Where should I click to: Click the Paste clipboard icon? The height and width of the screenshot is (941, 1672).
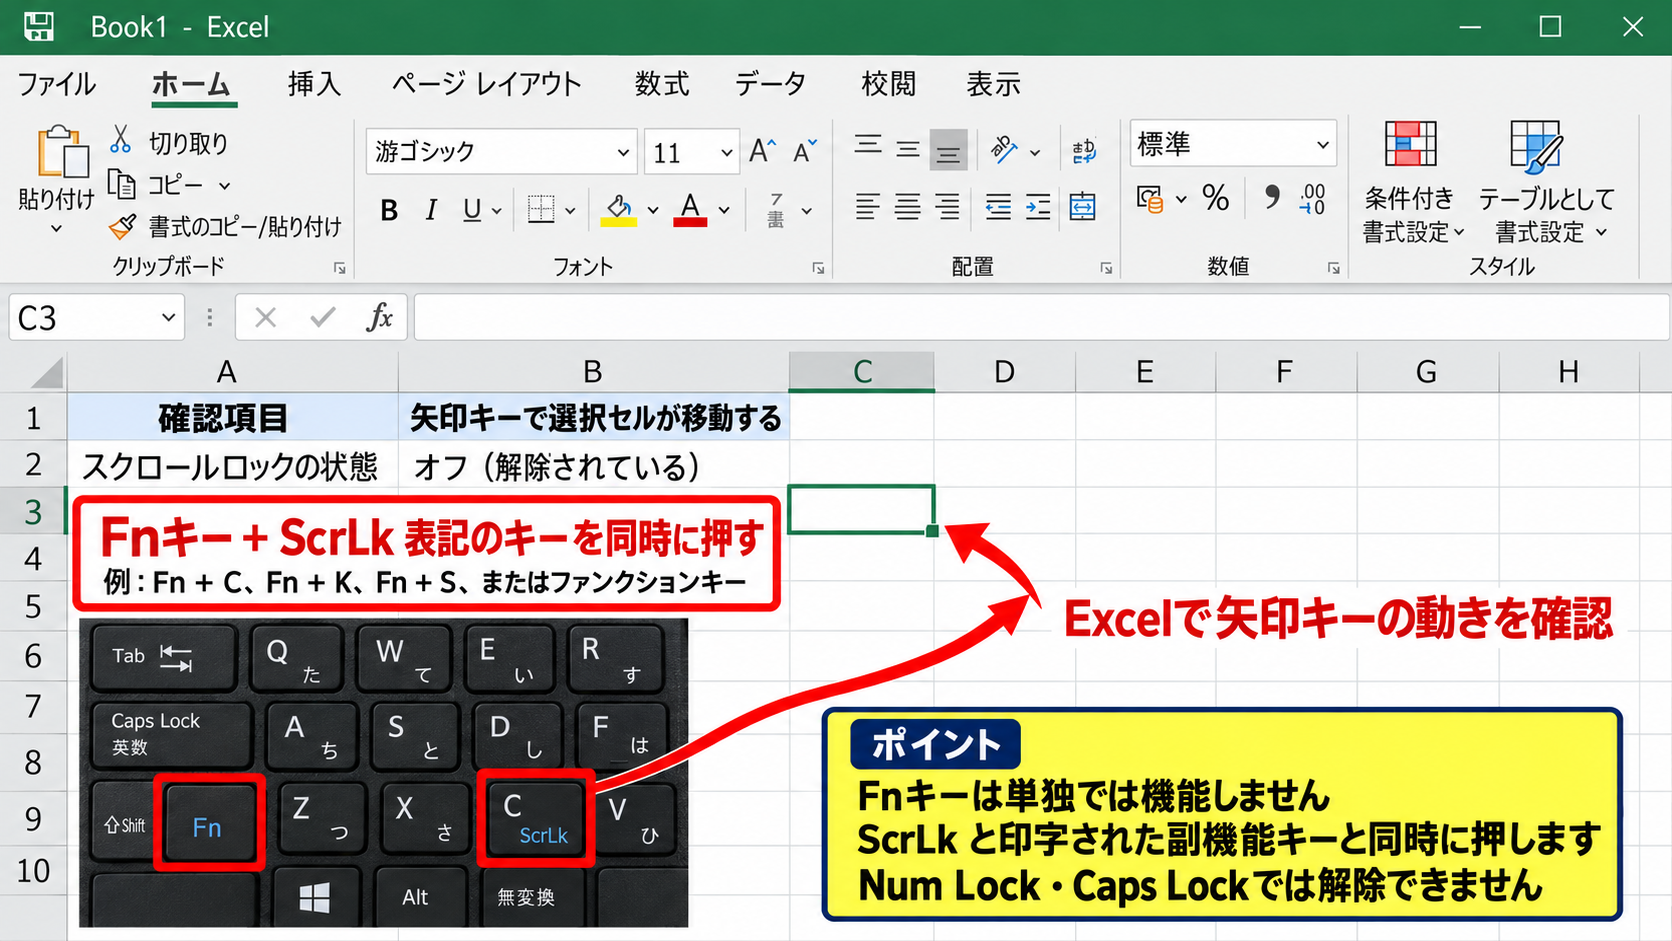62,152
